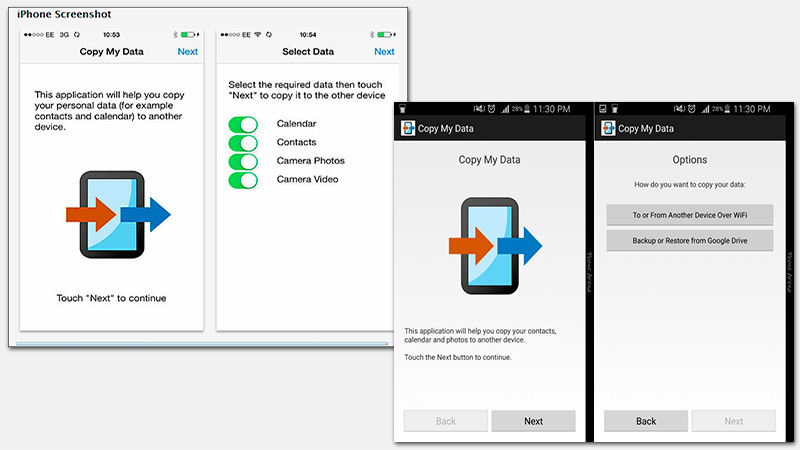Turn off the Contacts toggle

coord(243,143)
